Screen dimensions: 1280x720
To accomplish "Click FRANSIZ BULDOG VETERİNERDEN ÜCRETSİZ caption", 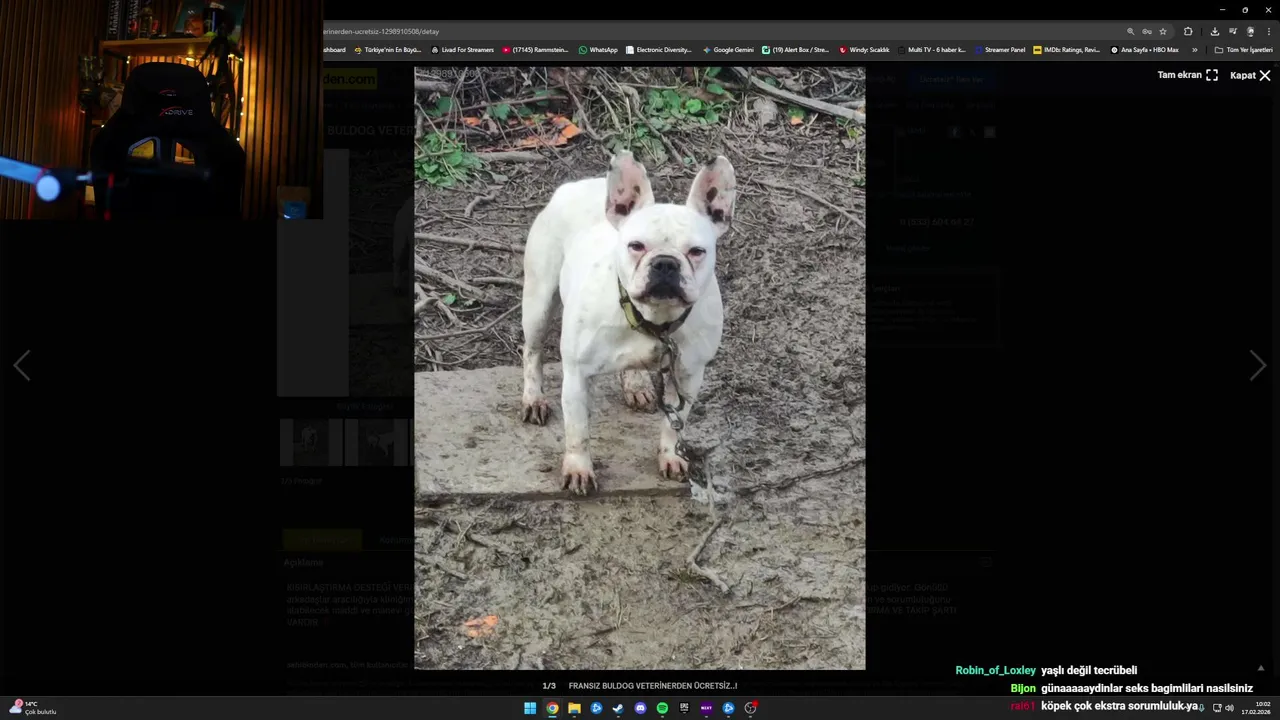I will tap(652, 686).
